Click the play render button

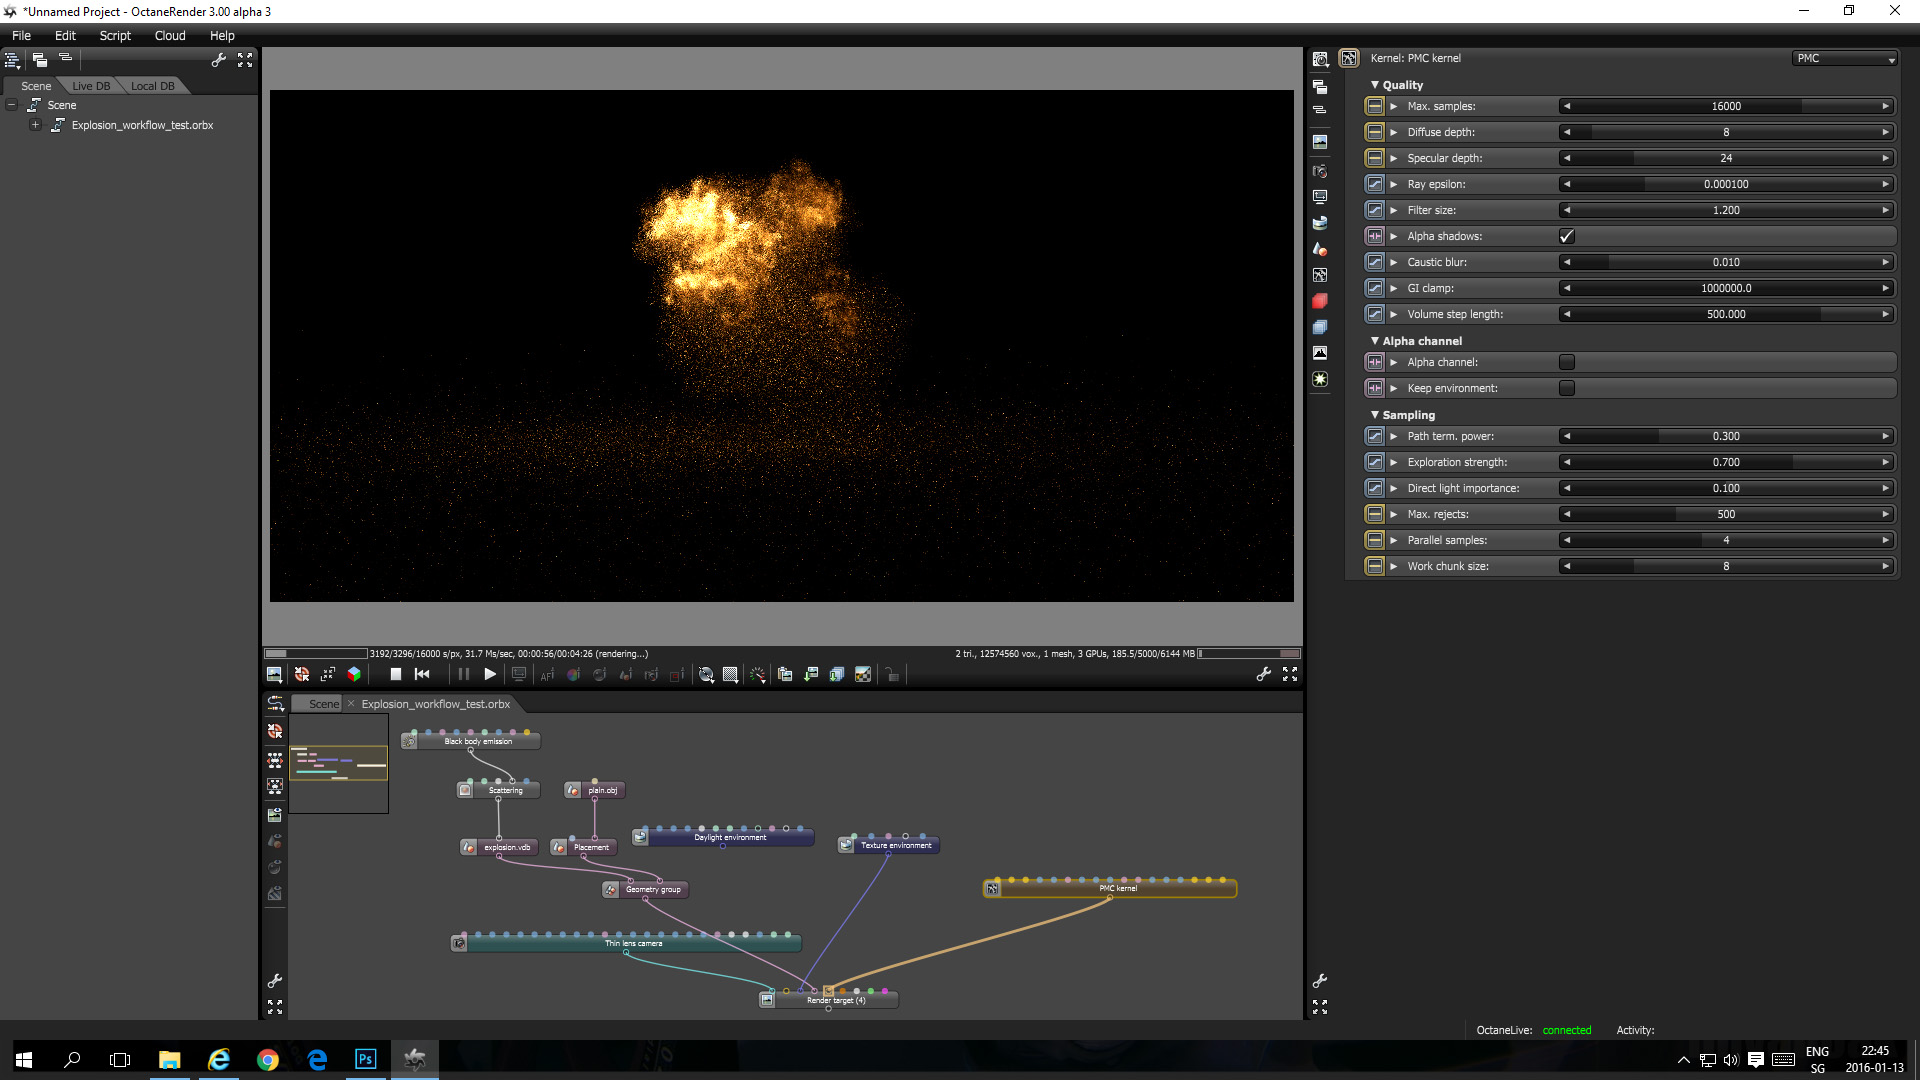pos(490,675)
